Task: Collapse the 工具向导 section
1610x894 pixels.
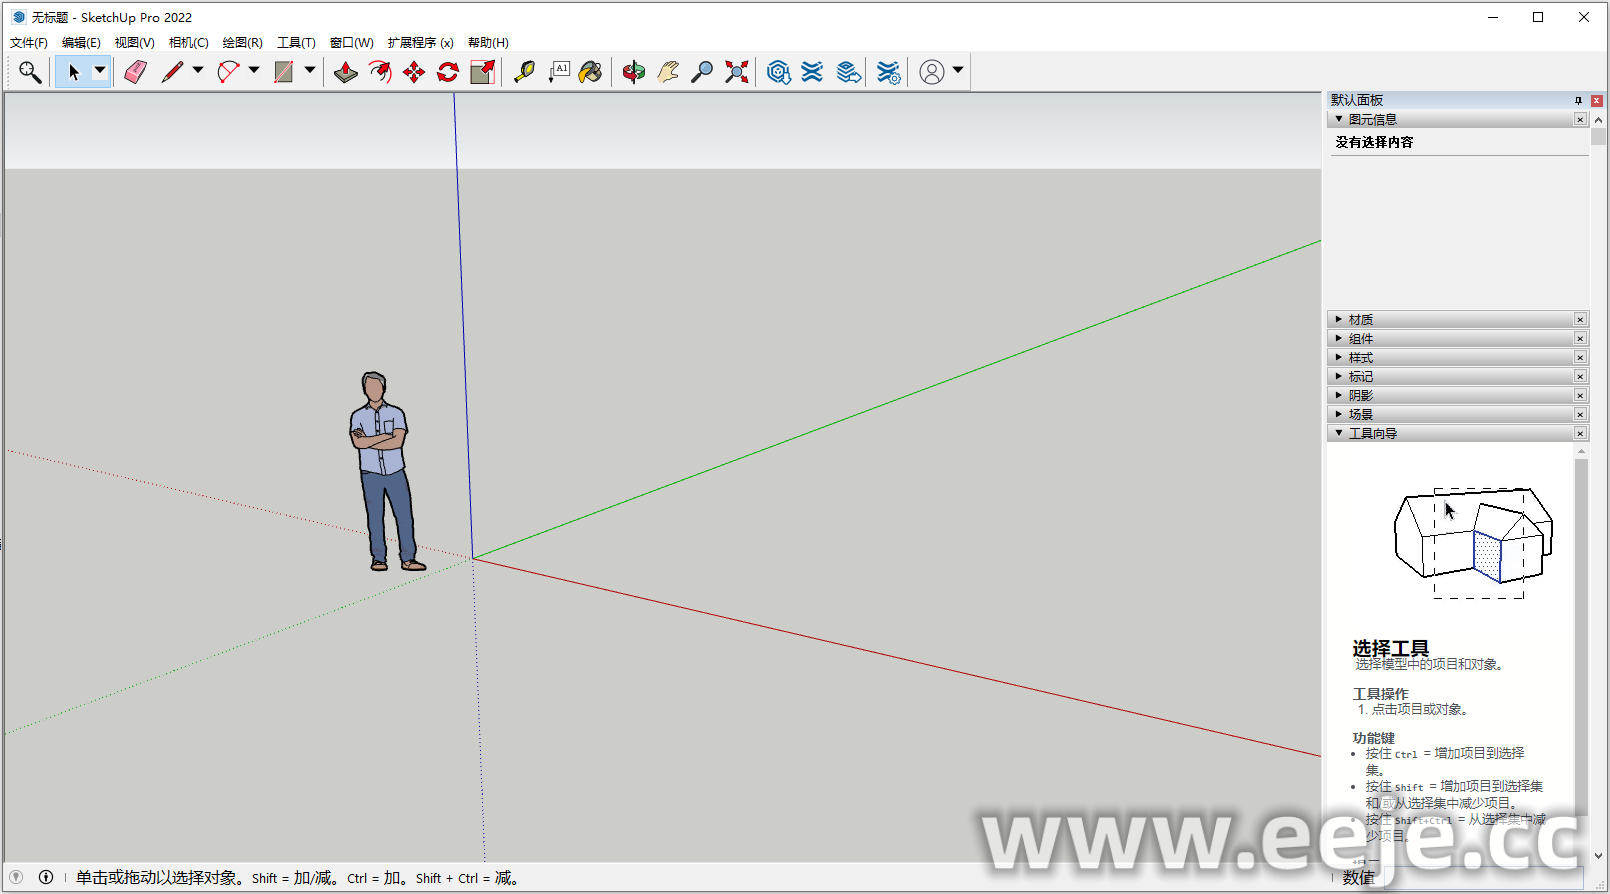Action: point(1372,434)
